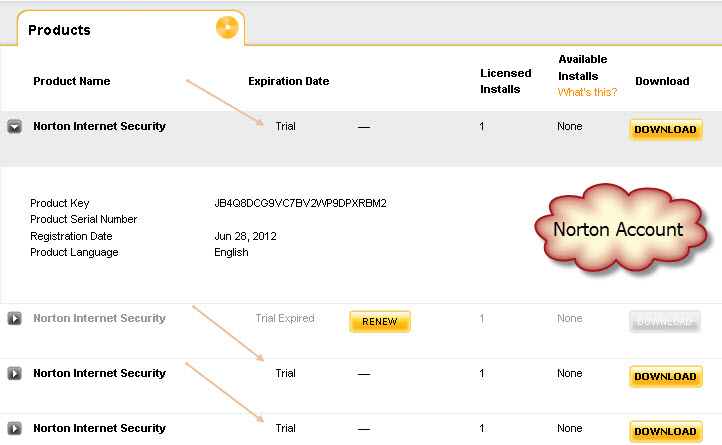Select the product key JB4Q8DCG9VC7BV2WP9DPXRBM2
The width and height of the screenshot is (722, 445).
point(300,203)
